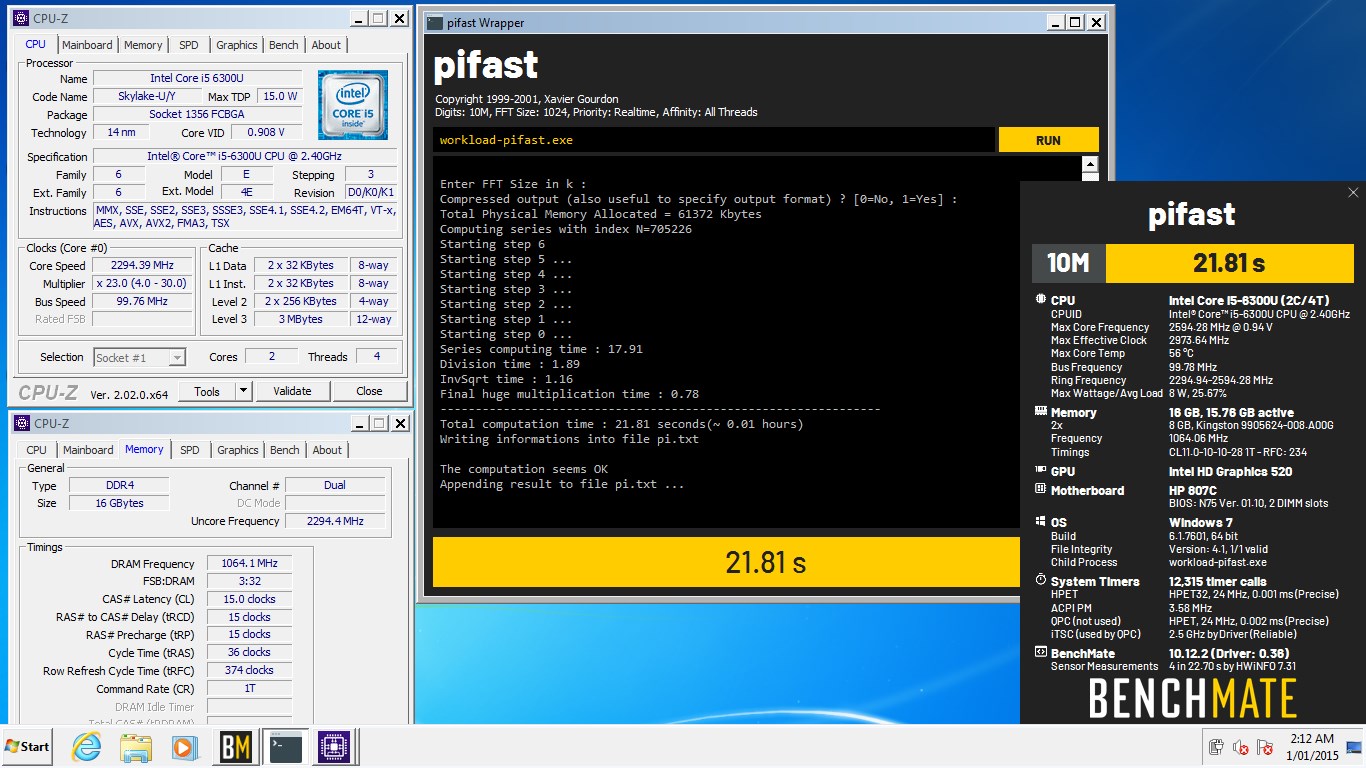Switch to the pifast console taskbar icon
The height and width of the screenshot is (768, 1366).
(x=286, y=747)
